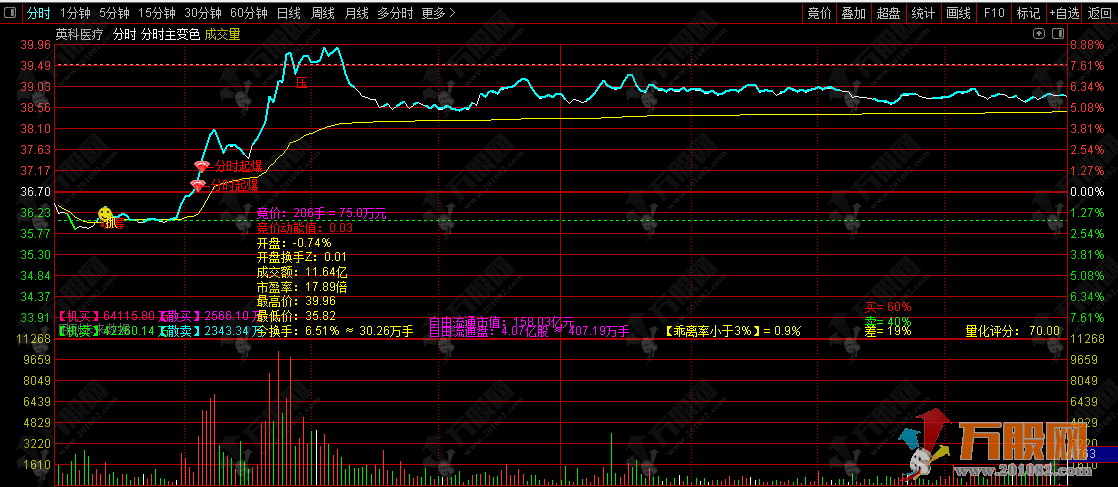Add stock via +自选 button
This screenshot has width=1118, height=487.
tap(1064, 13)
